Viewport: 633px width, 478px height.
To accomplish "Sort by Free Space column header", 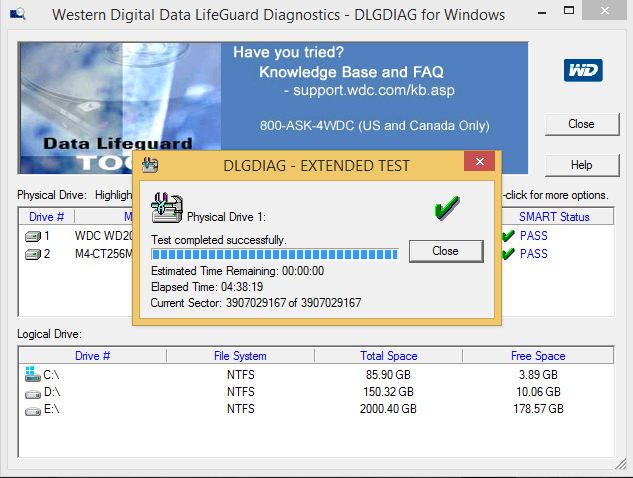I will click(538, 356).
